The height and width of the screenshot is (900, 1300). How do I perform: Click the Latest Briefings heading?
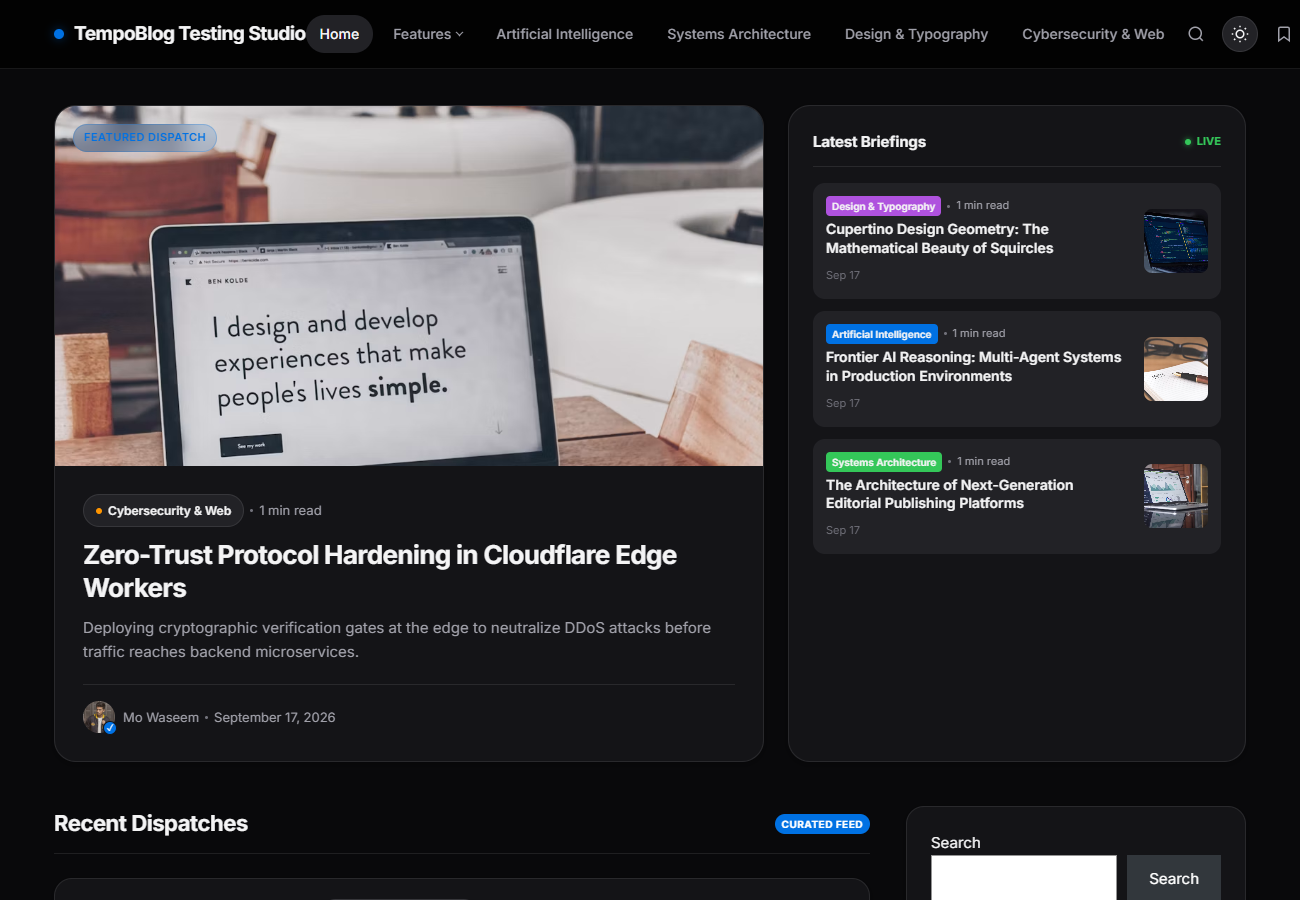[869, 142]
